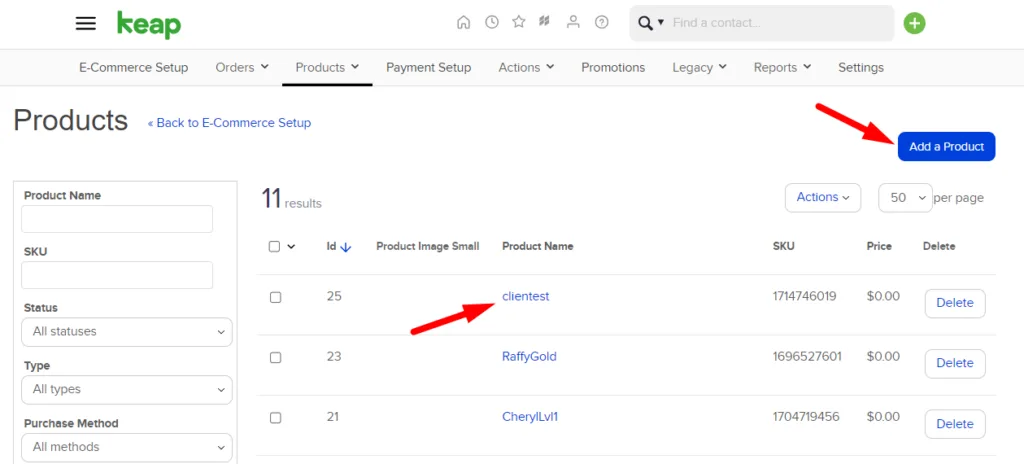The height and width of the screenshot is (464, 1024).
Task: Check the clientest row checkbox
Action: point(276,297)
